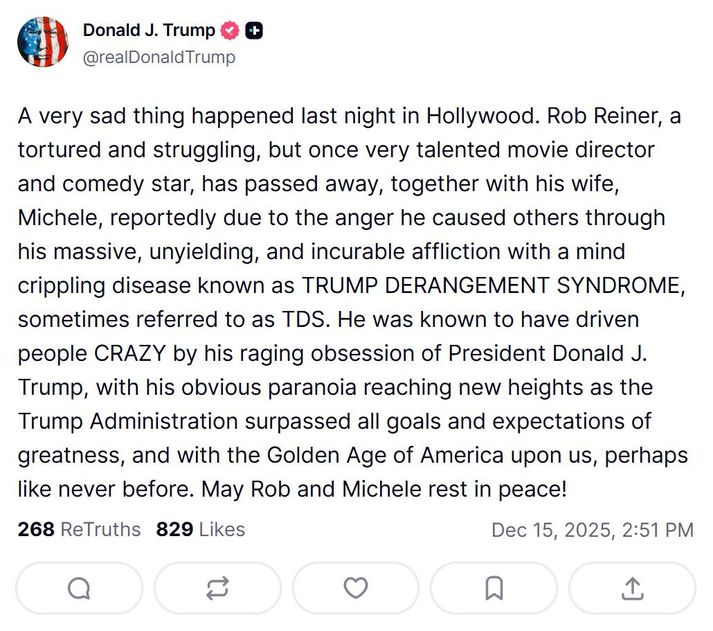
Task: Click the red verified checkmark badge
Action: 231,31
